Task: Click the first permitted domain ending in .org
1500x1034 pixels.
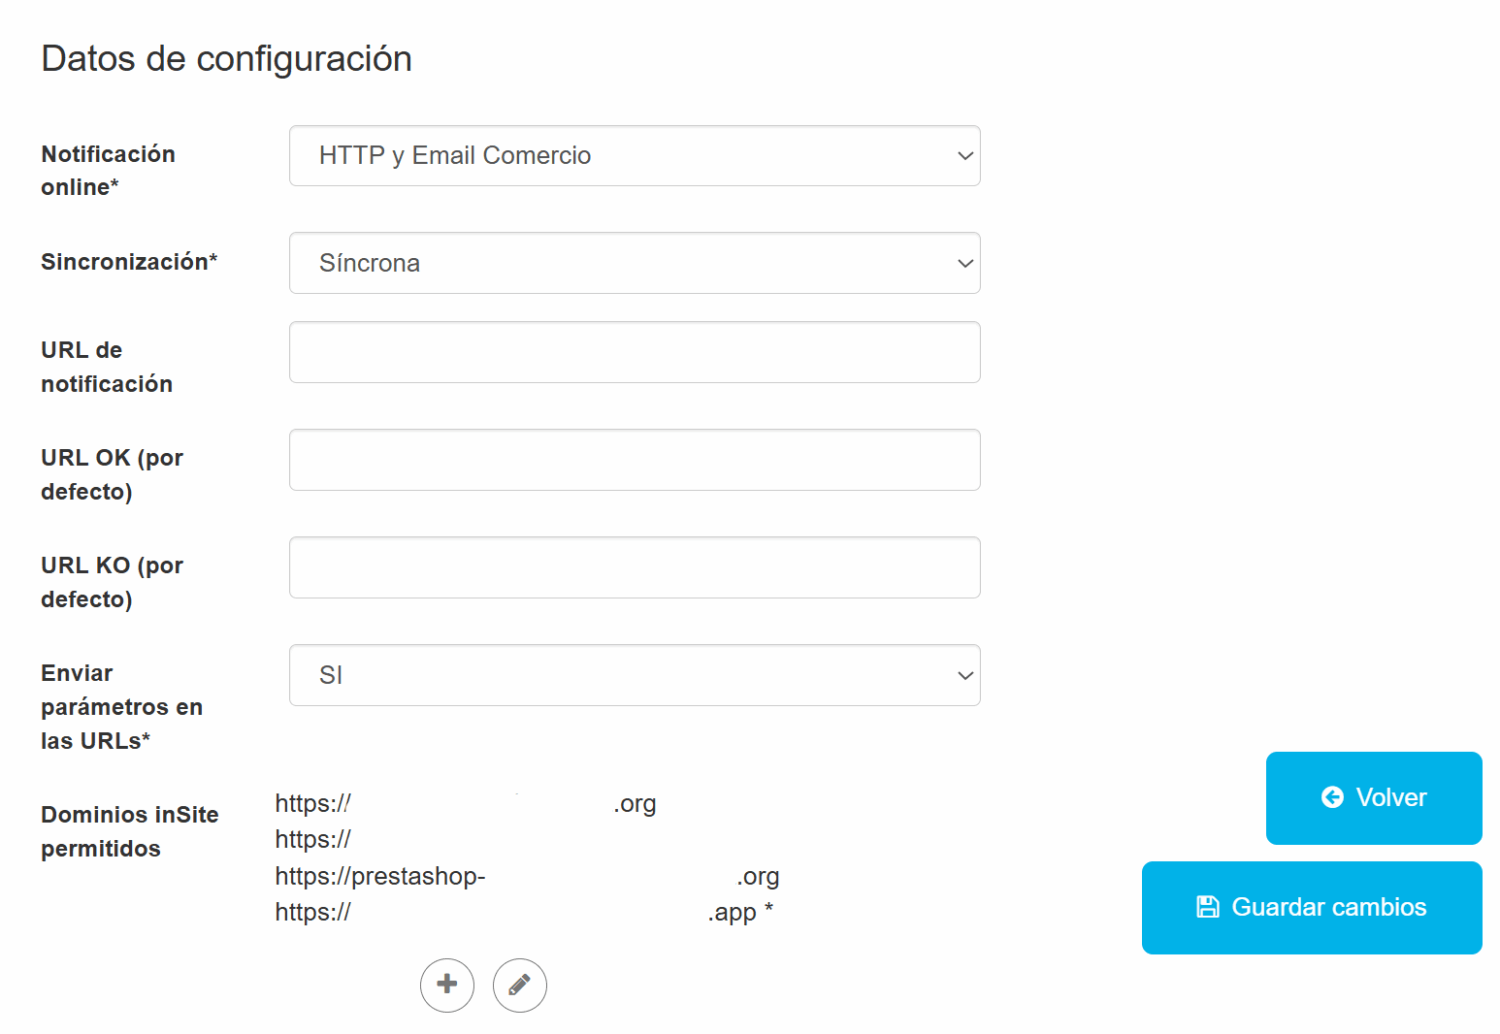Action: tap(465, 804)
